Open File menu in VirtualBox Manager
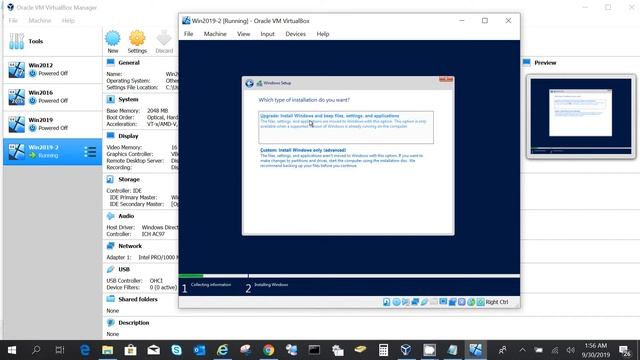This screenshot has height=360, width=640. click(x=13, y=20)
